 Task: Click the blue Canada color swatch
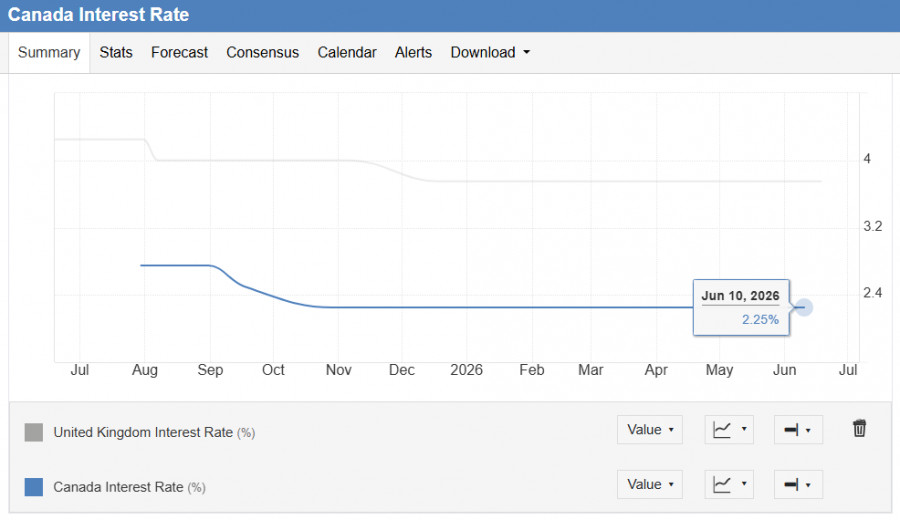click(34, 487)
